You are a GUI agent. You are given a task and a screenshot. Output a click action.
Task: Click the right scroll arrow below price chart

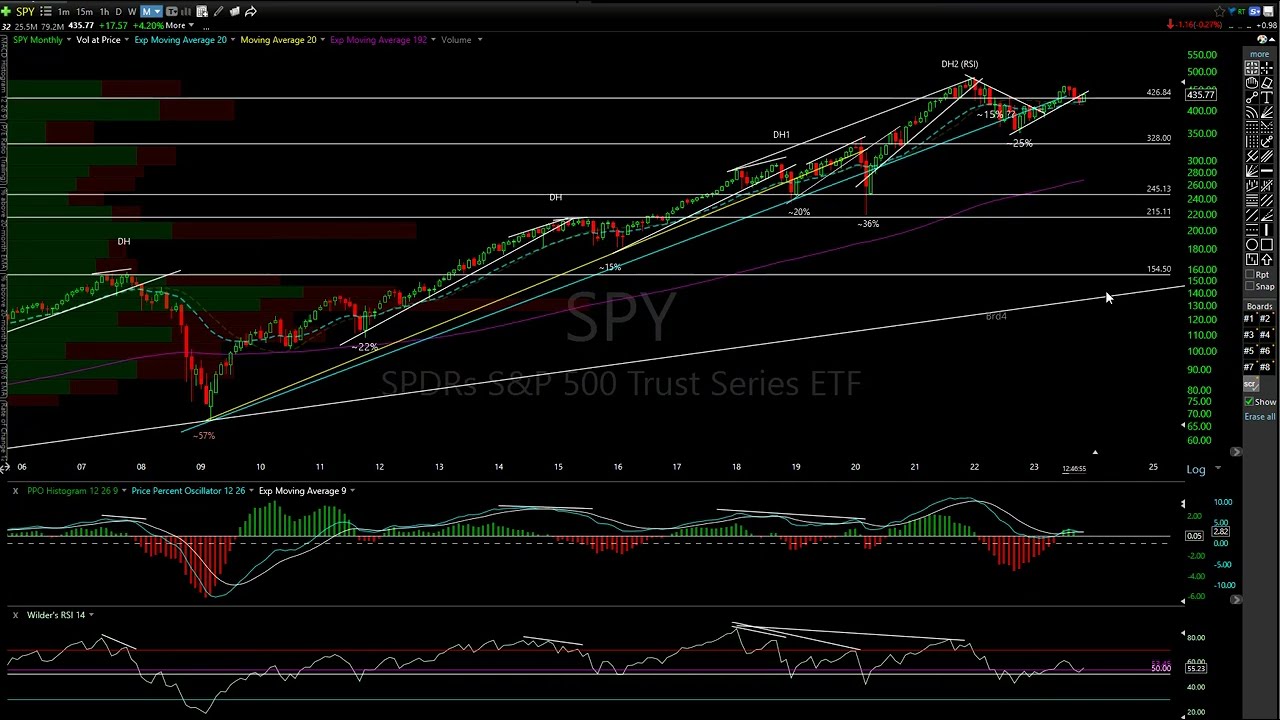(1236, 452)
